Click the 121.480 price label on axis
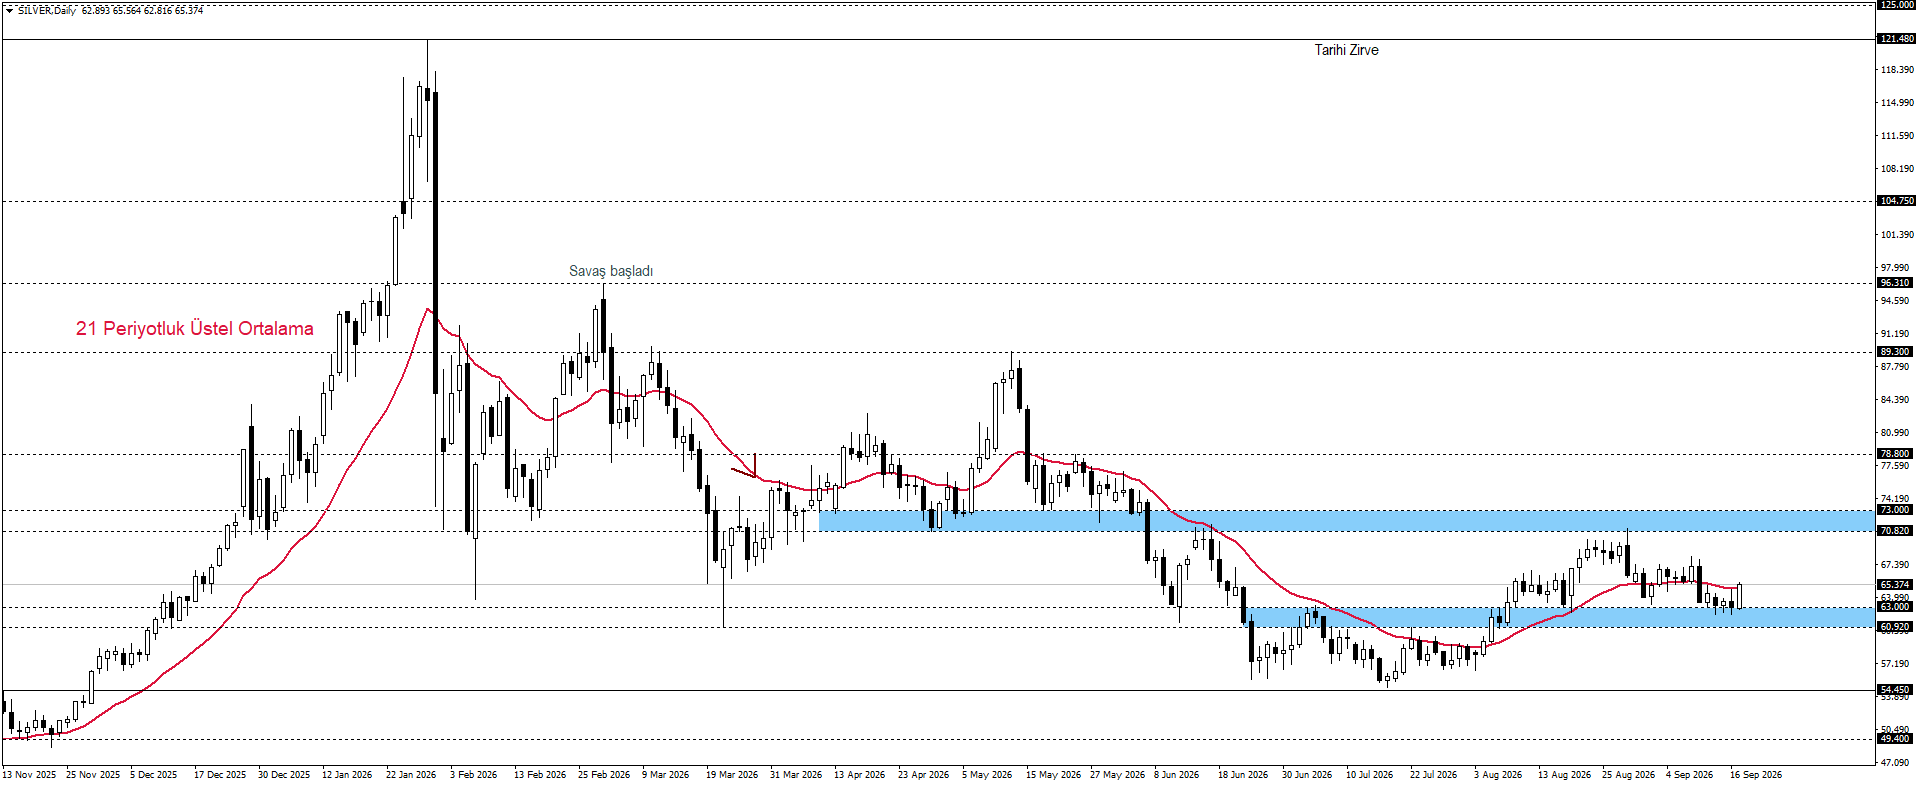This screenshot has height=786, width=1916. click(1895, 39)
